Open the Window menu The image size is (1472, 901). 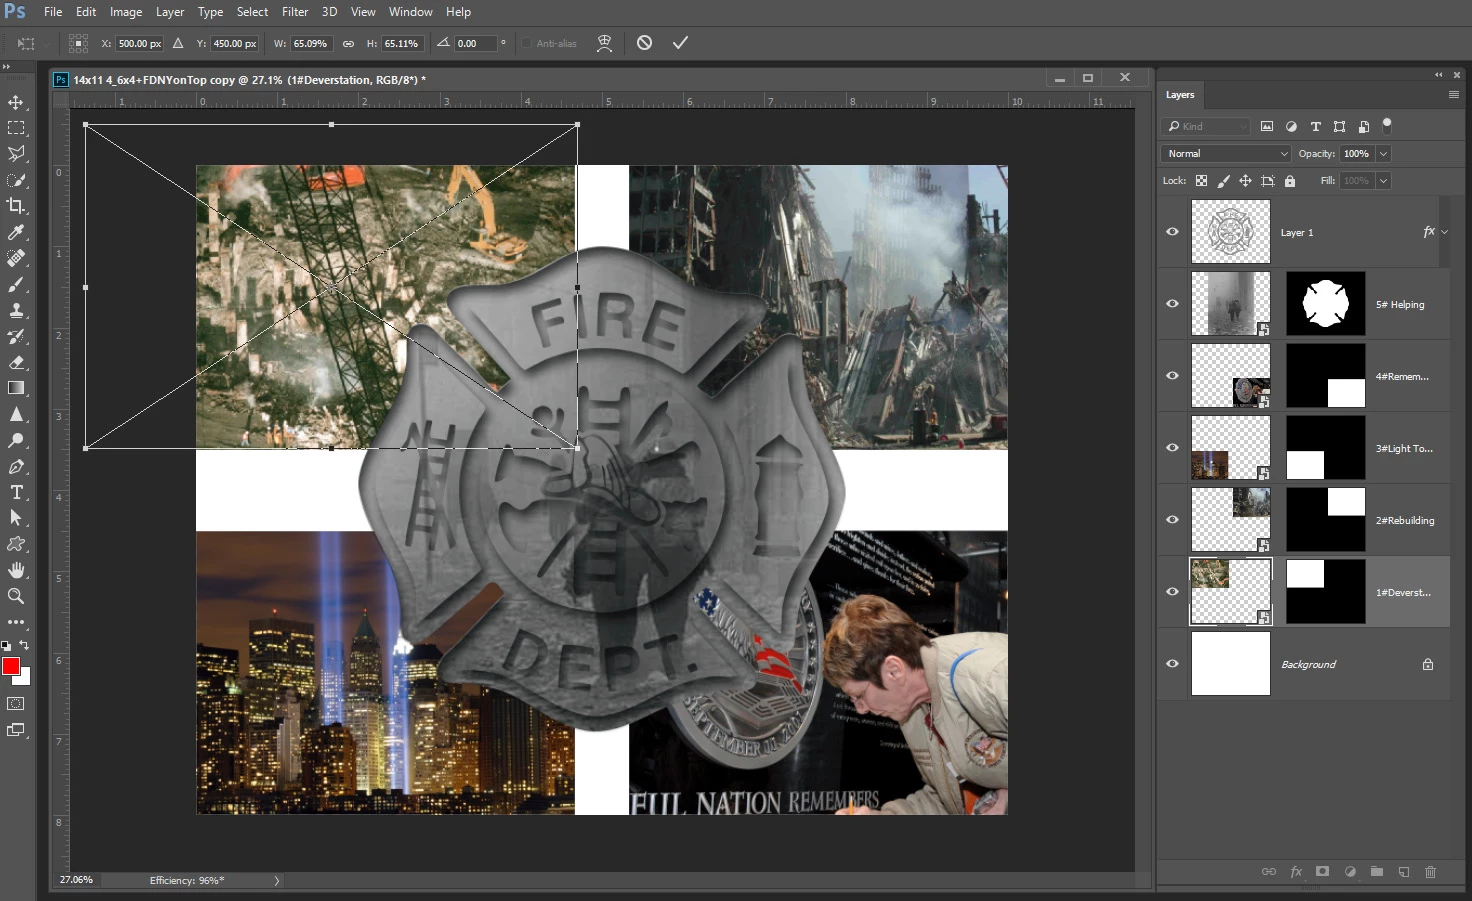click(x=410, y=12)
